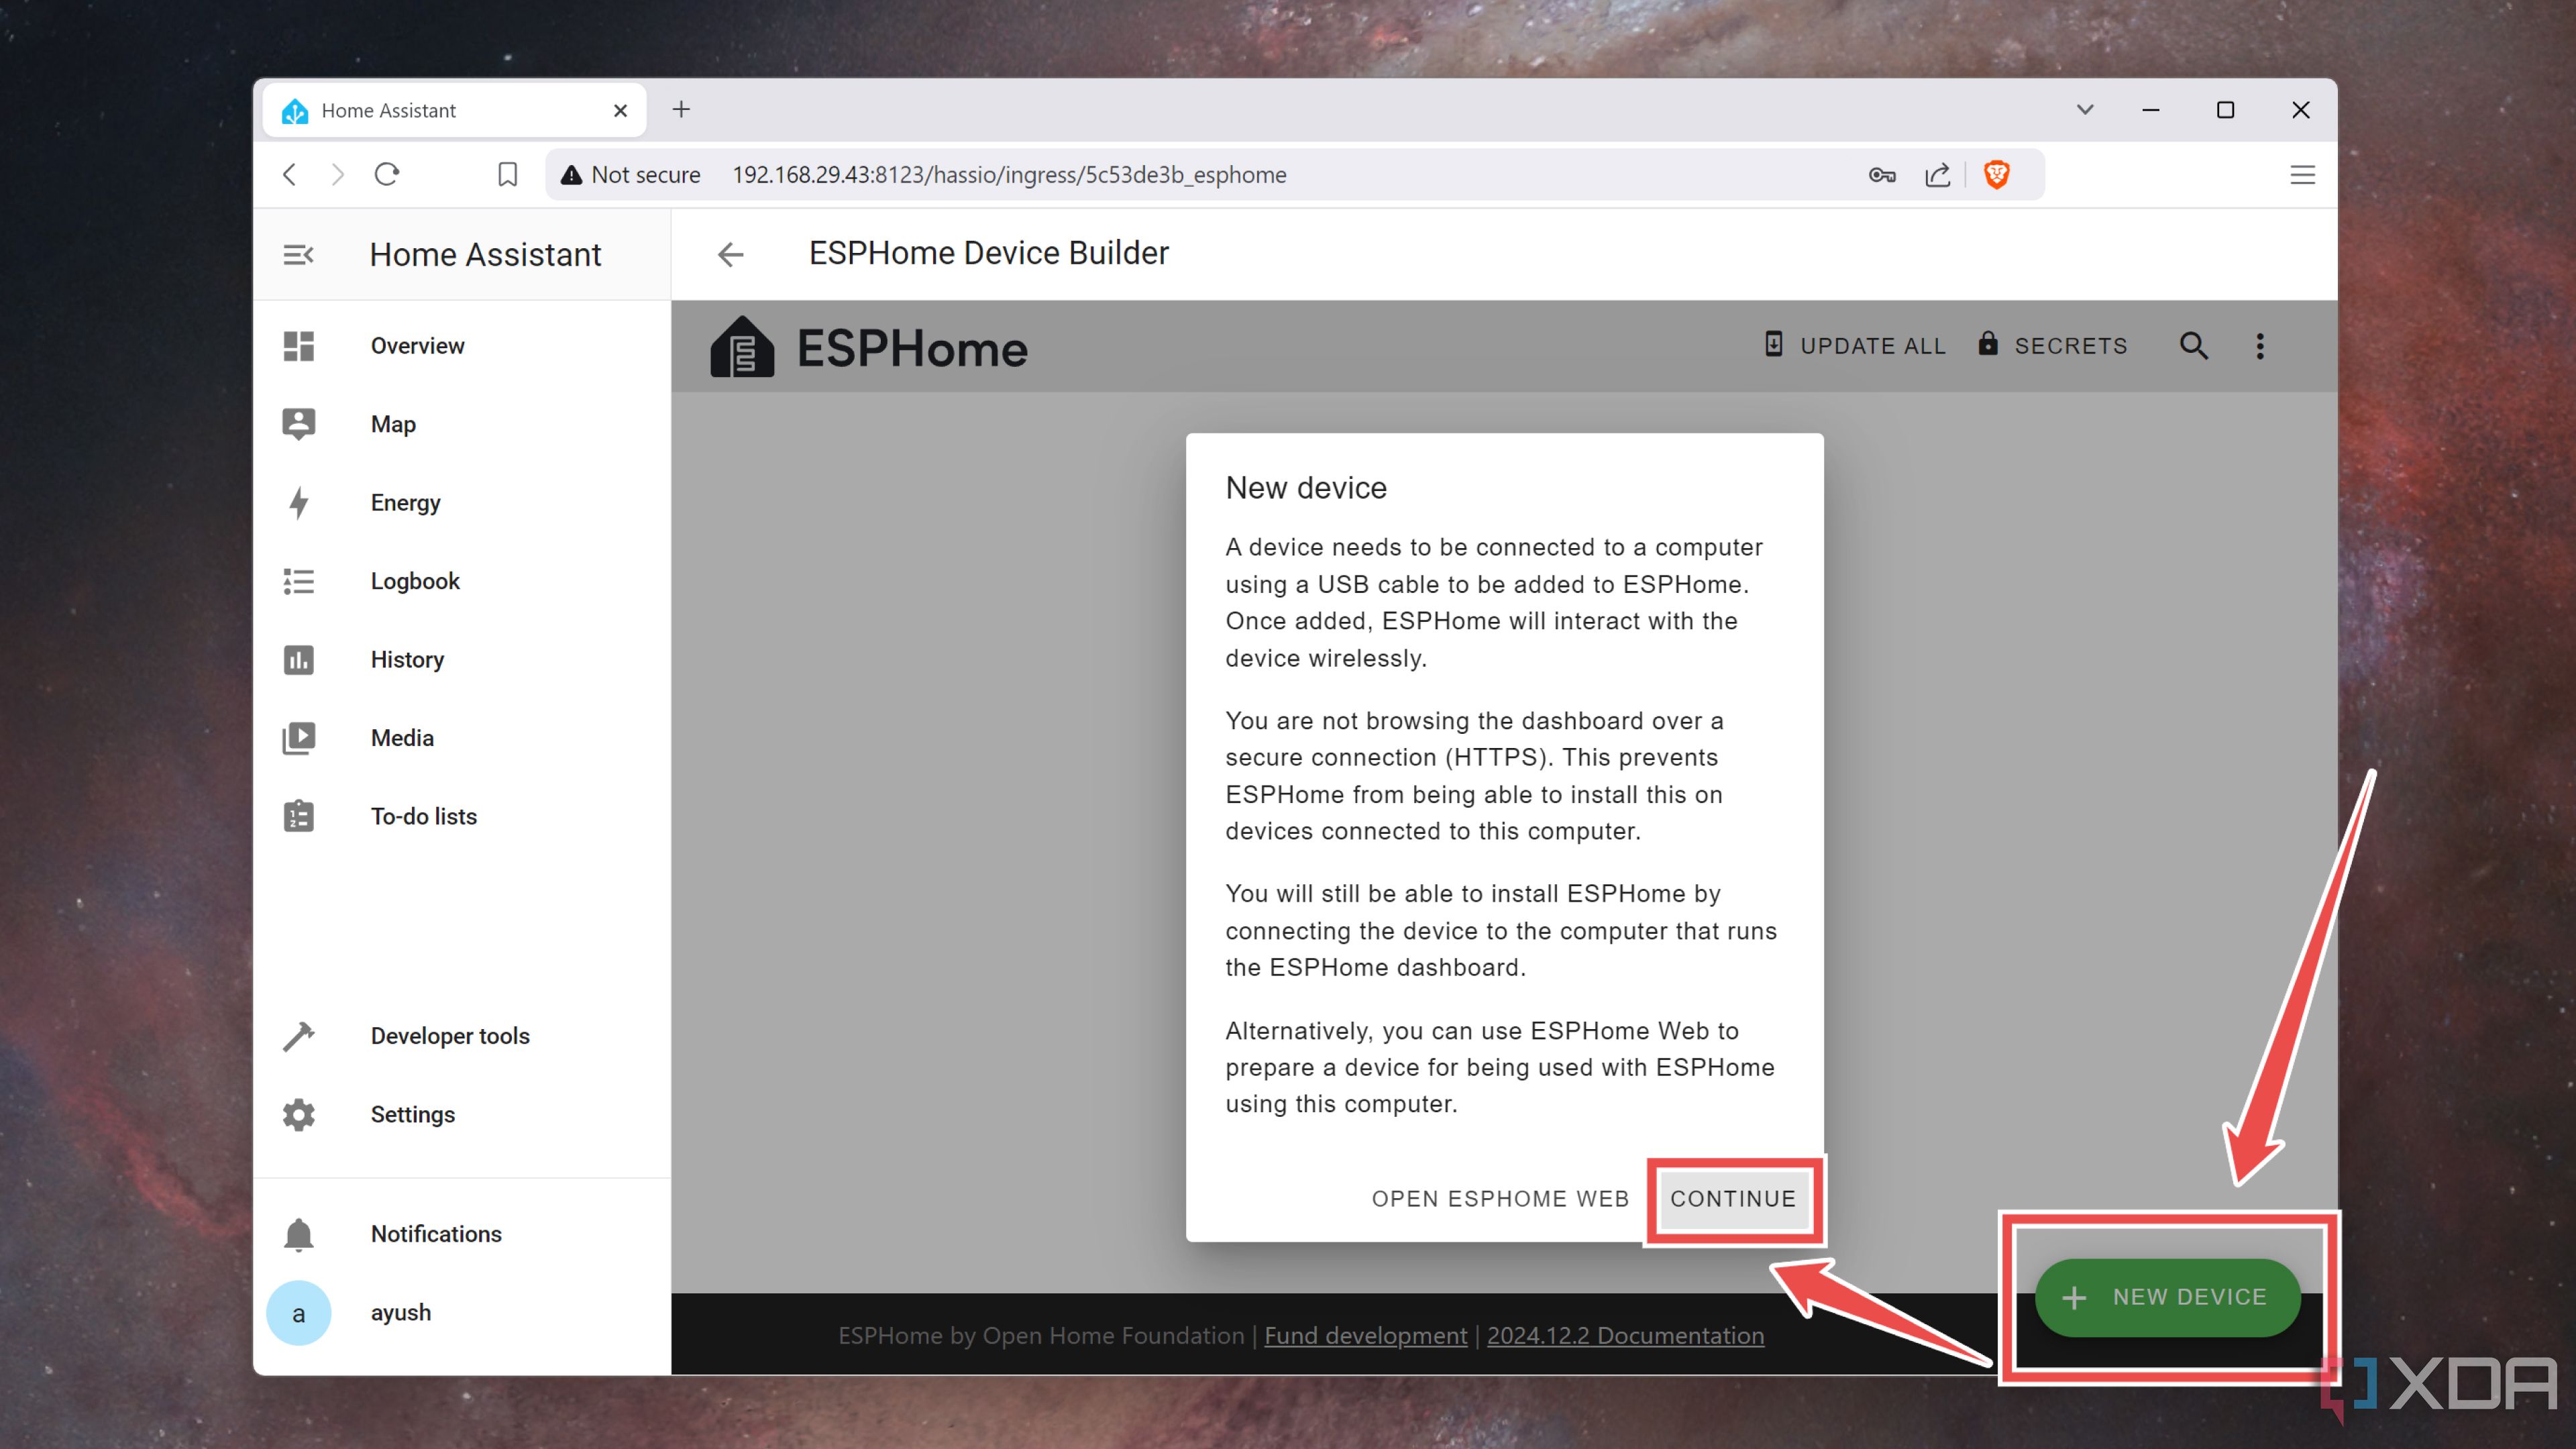Open the 2024.12.2 Documentation link
The width and height of the screenshot is (2576, 1449).
pyautogui.click(x=1625, y=1336)
